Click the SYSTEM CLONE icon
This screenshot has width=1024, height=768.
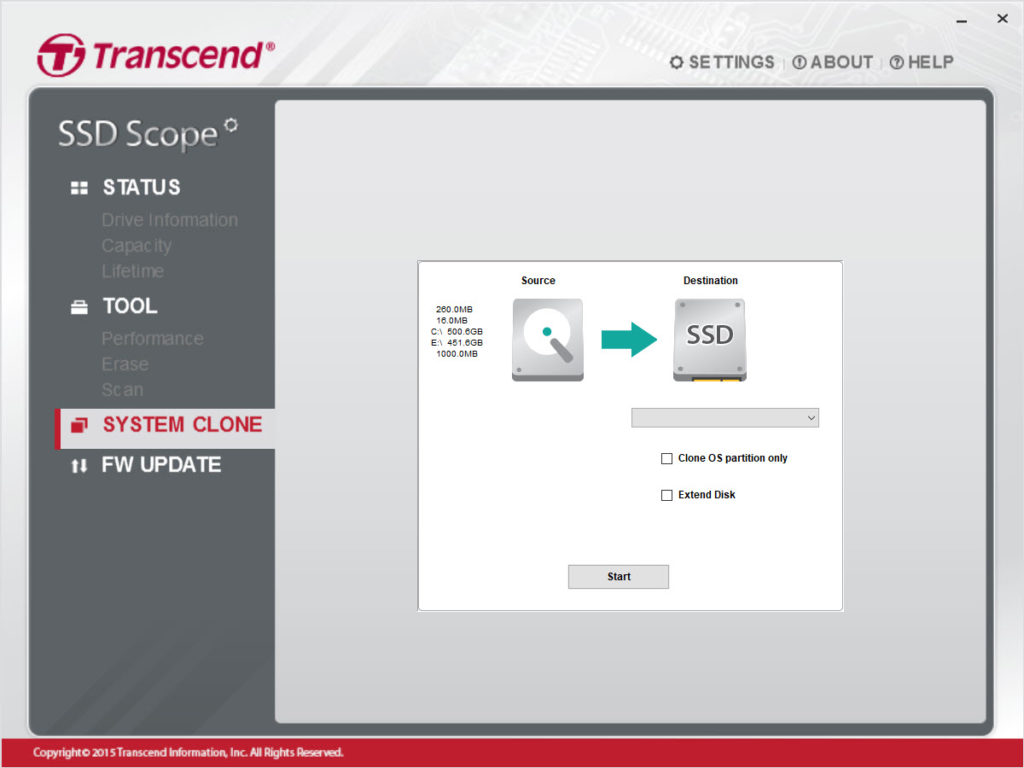coord(79,425)
